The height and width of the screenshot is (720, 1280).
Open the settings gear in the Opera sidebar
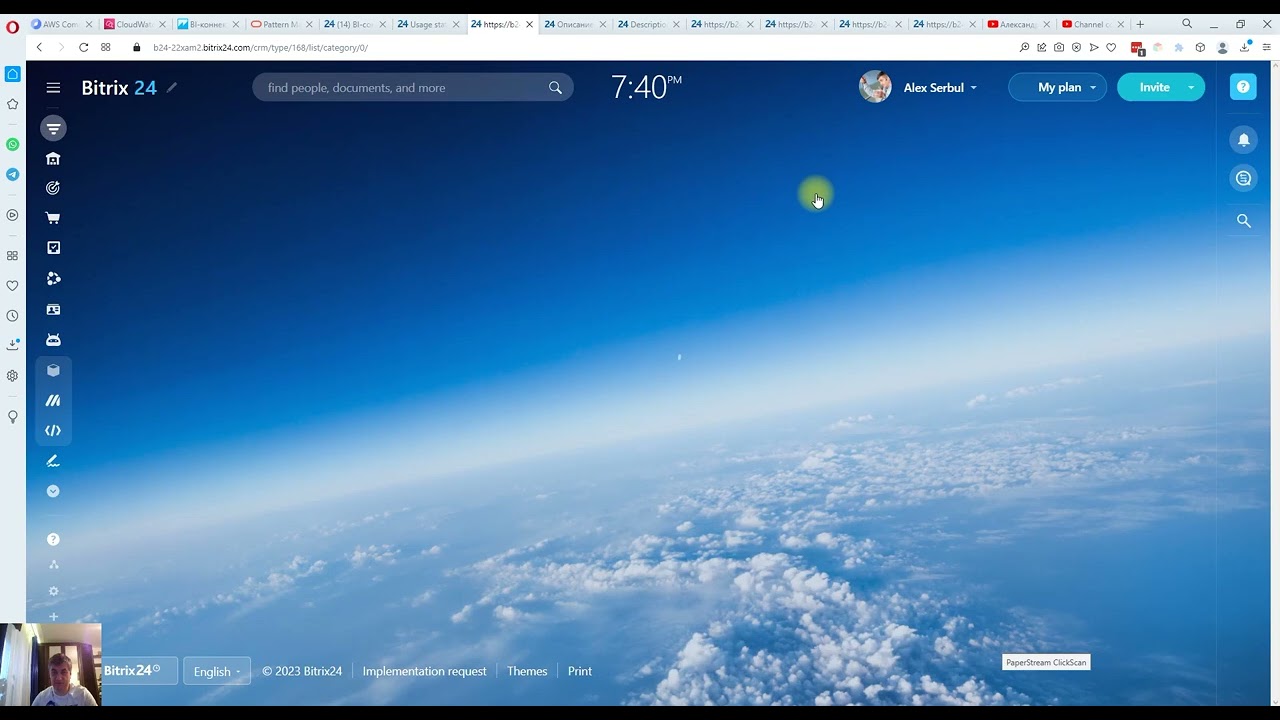tap(12, 376)
